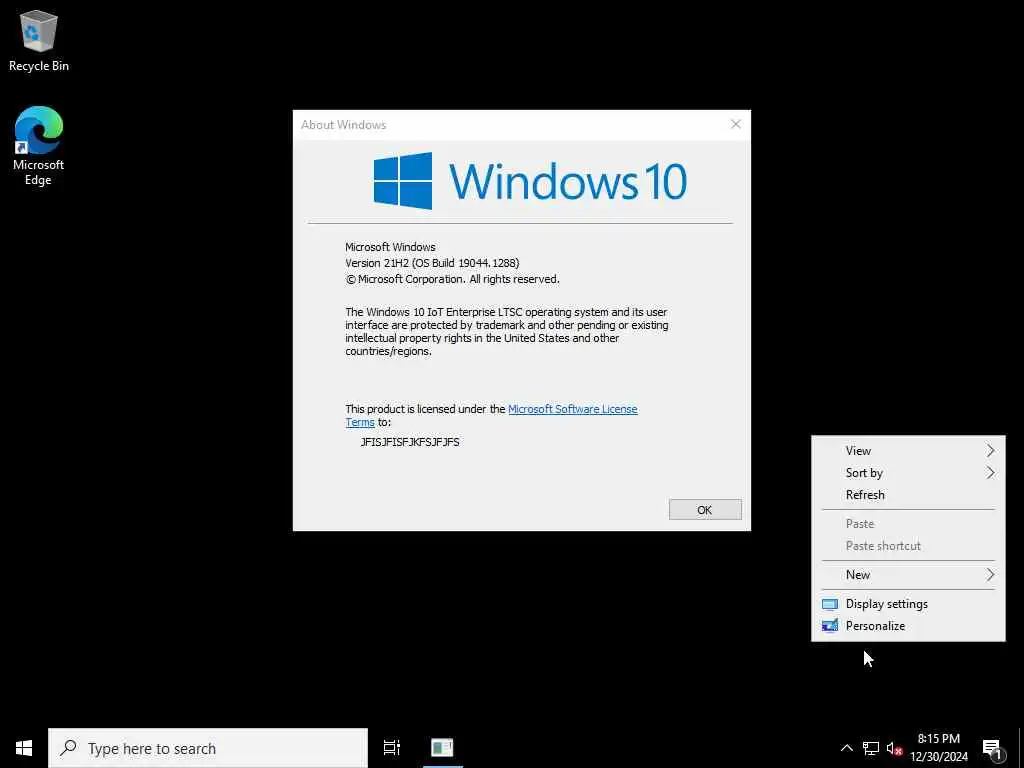Click the magnifier icon in the search box

coord(68,748)
